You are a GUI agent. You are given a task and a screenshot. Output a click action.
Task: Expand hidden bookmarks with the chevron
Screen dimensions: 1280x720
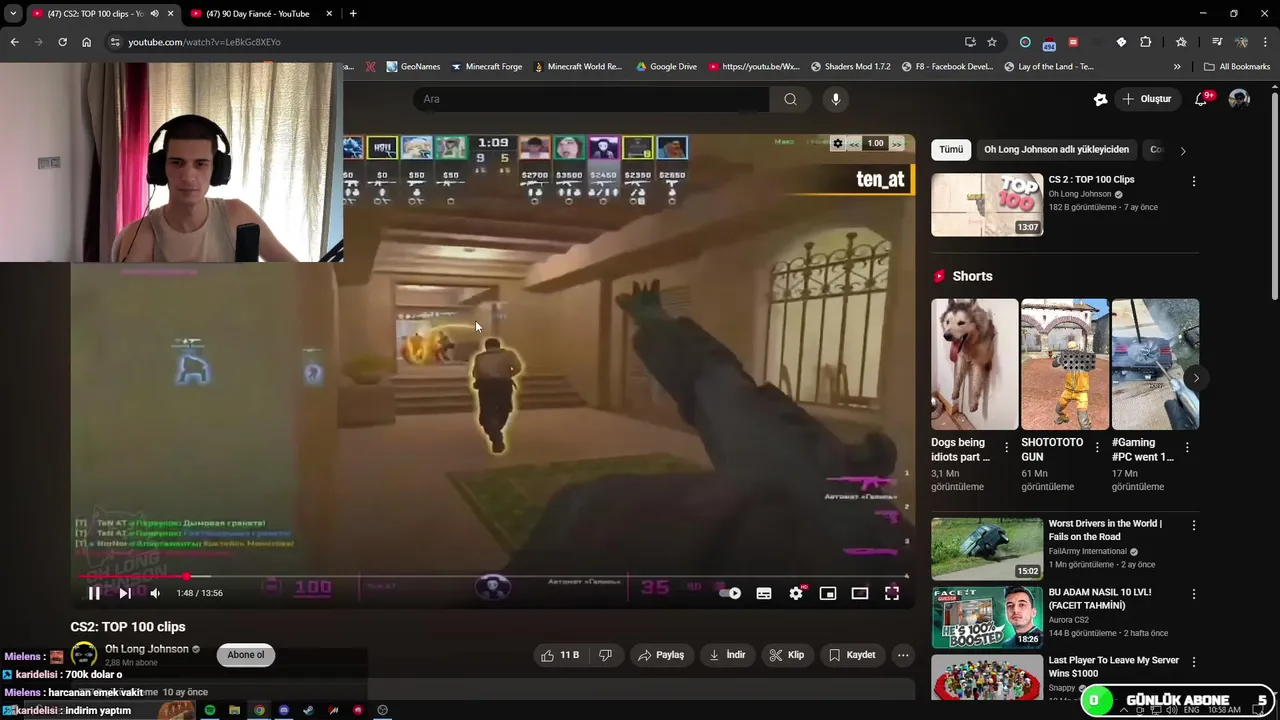point(1177,67)
